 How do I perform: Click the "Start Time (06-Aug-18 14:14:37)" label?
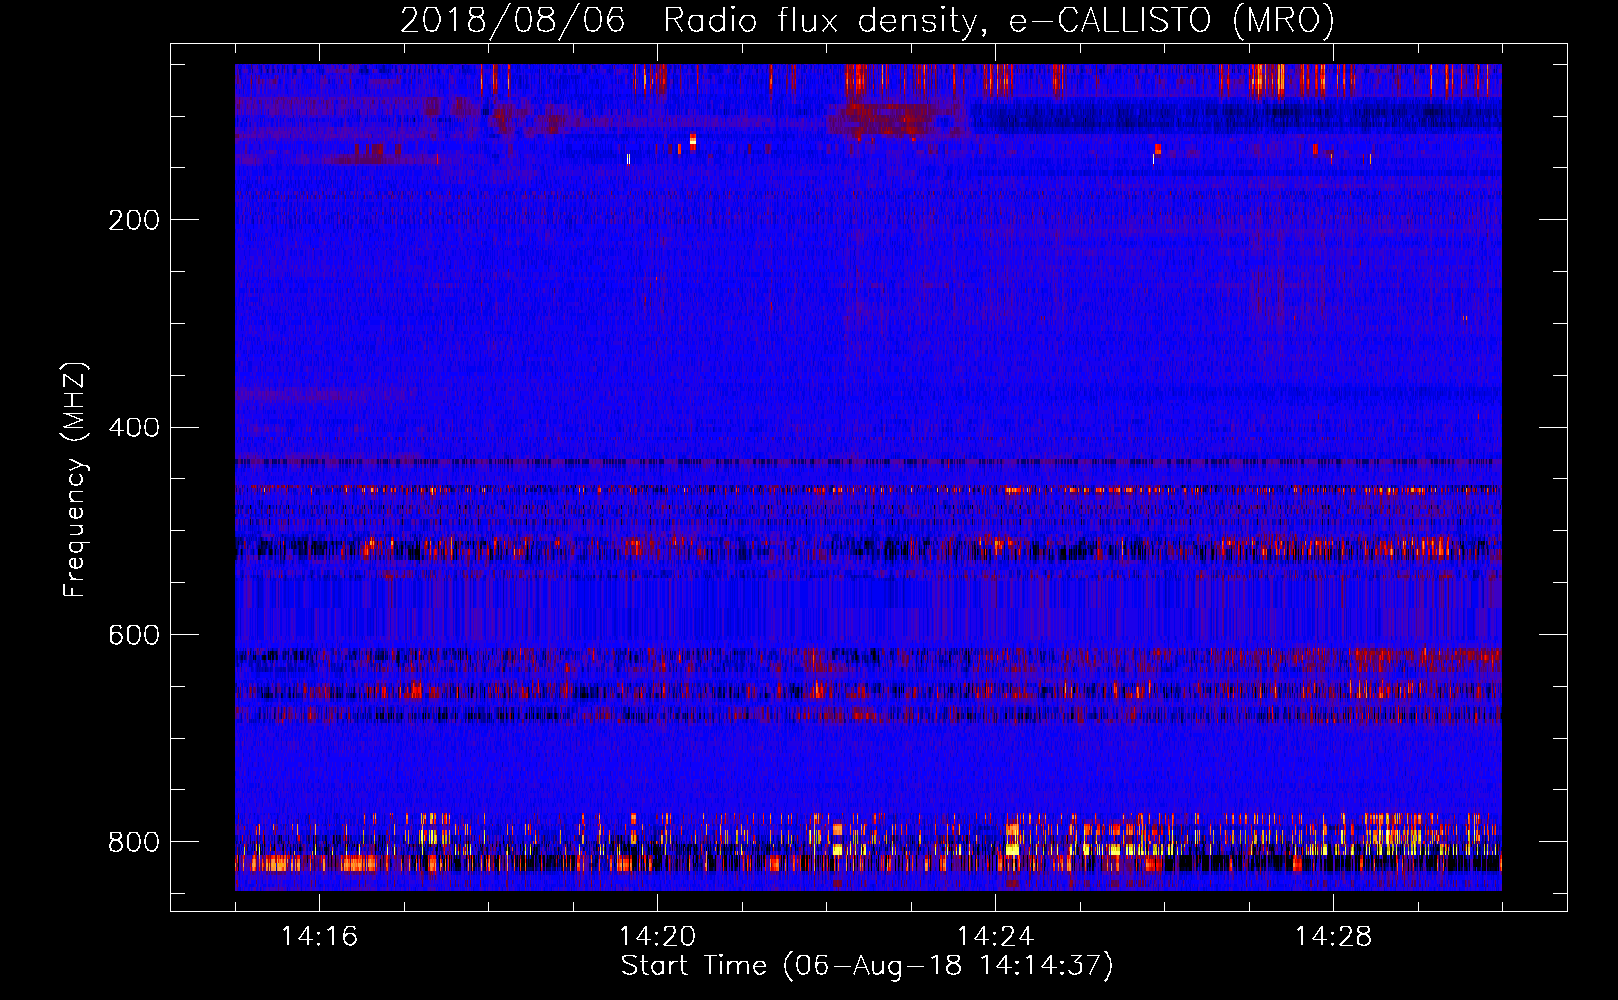click(x=867, y=966)
